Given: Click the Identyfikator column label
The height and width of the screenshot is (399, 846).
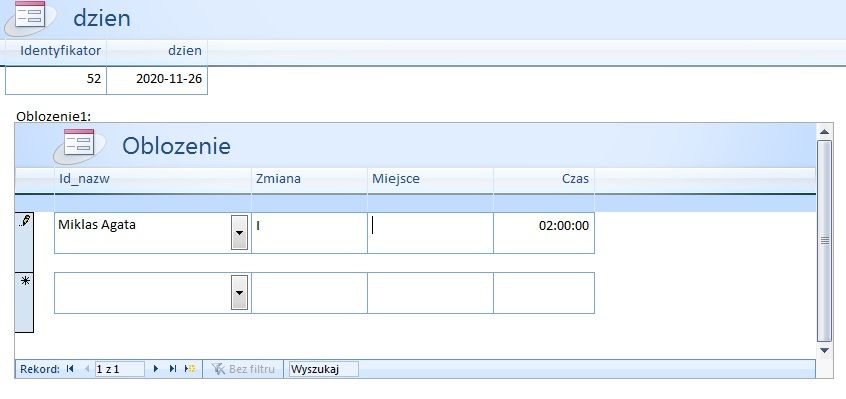Looking at the screenshot, I should pyautogui.click(x=60, y=51).
